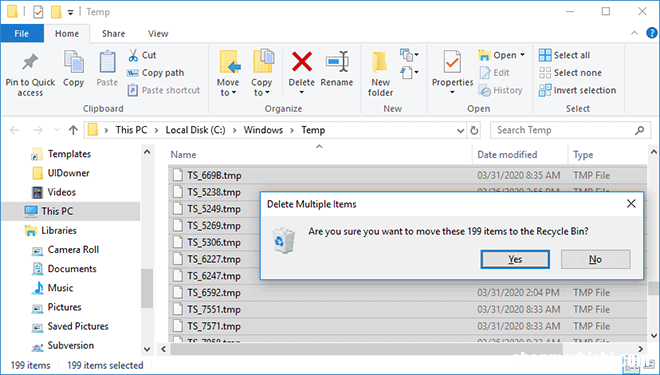Open the Easy access dropdown icon
Viewport: 660px width, 375px height.
point(409,72)
